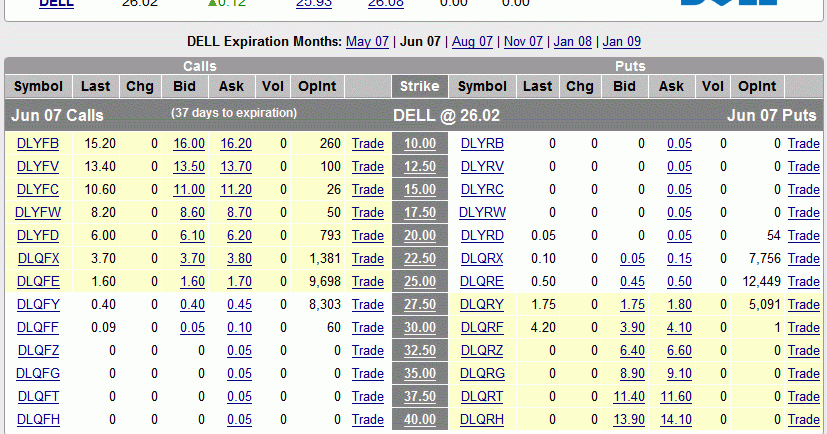Open put symbol DLYRC
Viewport: 827px width, 434px height.
tap(482, 189)
